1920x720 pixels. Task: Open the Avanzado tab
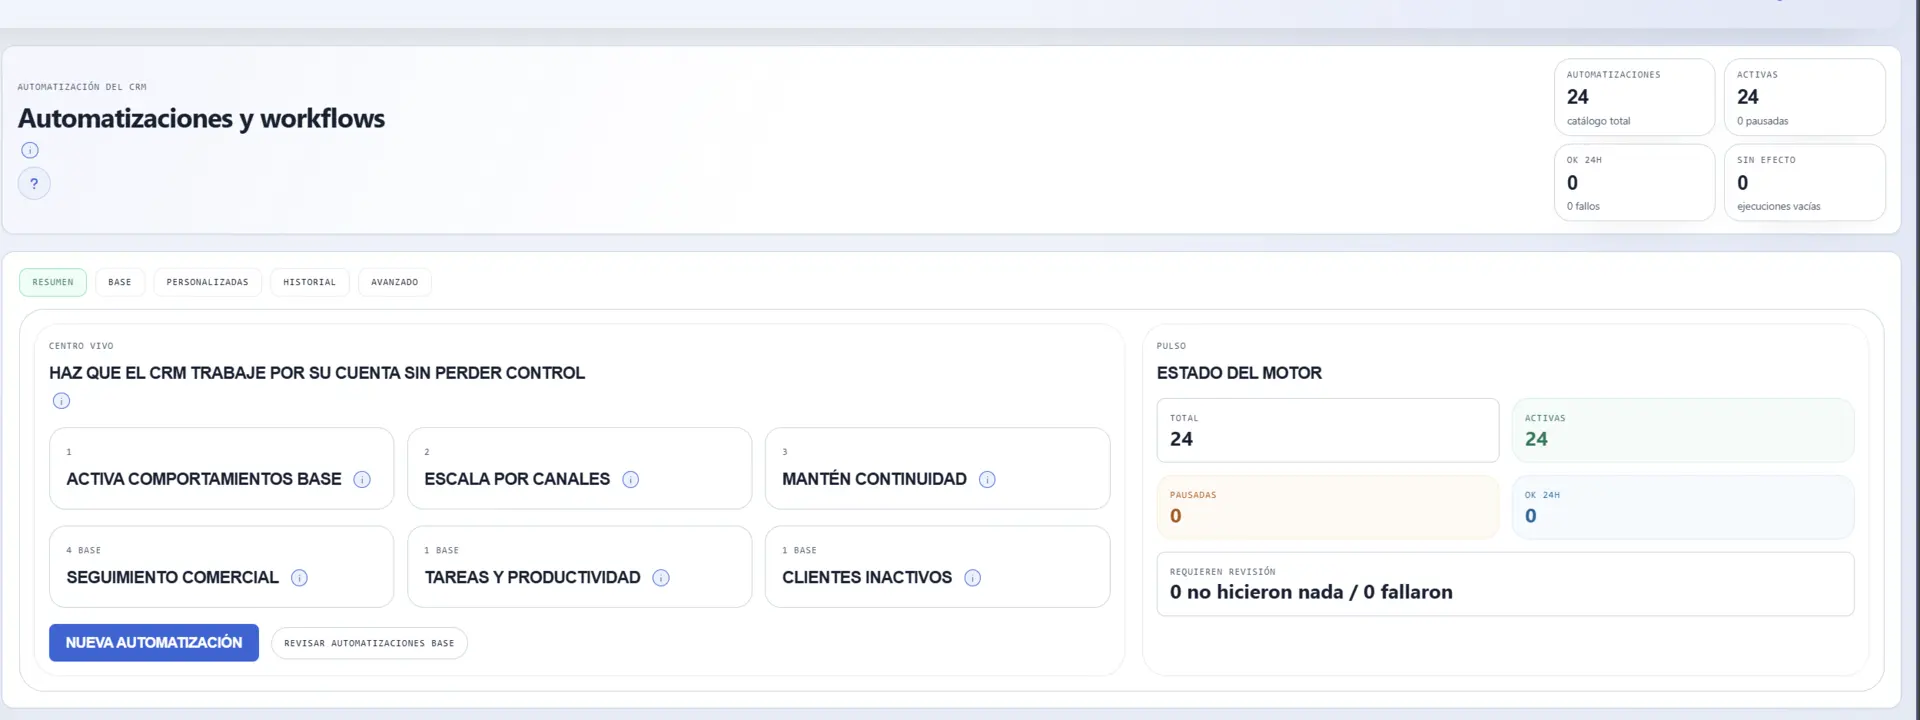click(x=395, y=282)
